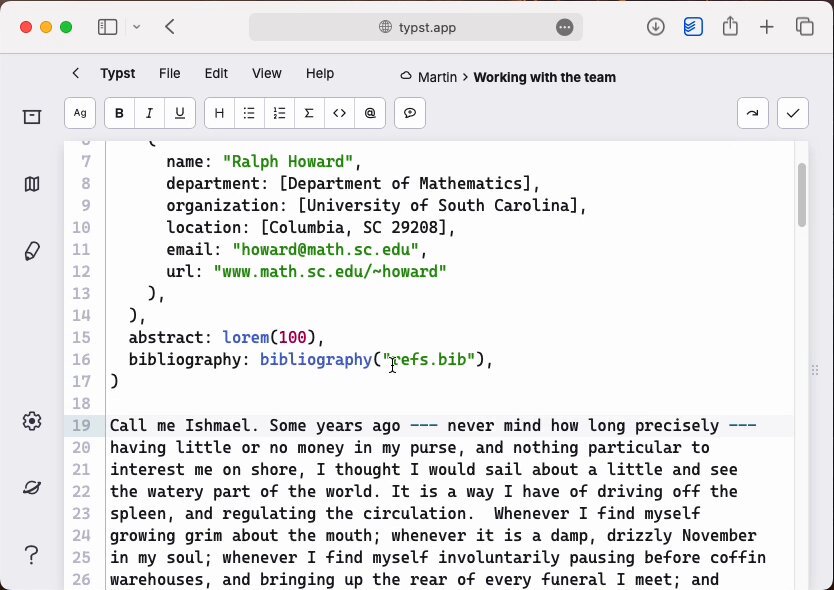Toggle bold formatting

tap(119, 113)
